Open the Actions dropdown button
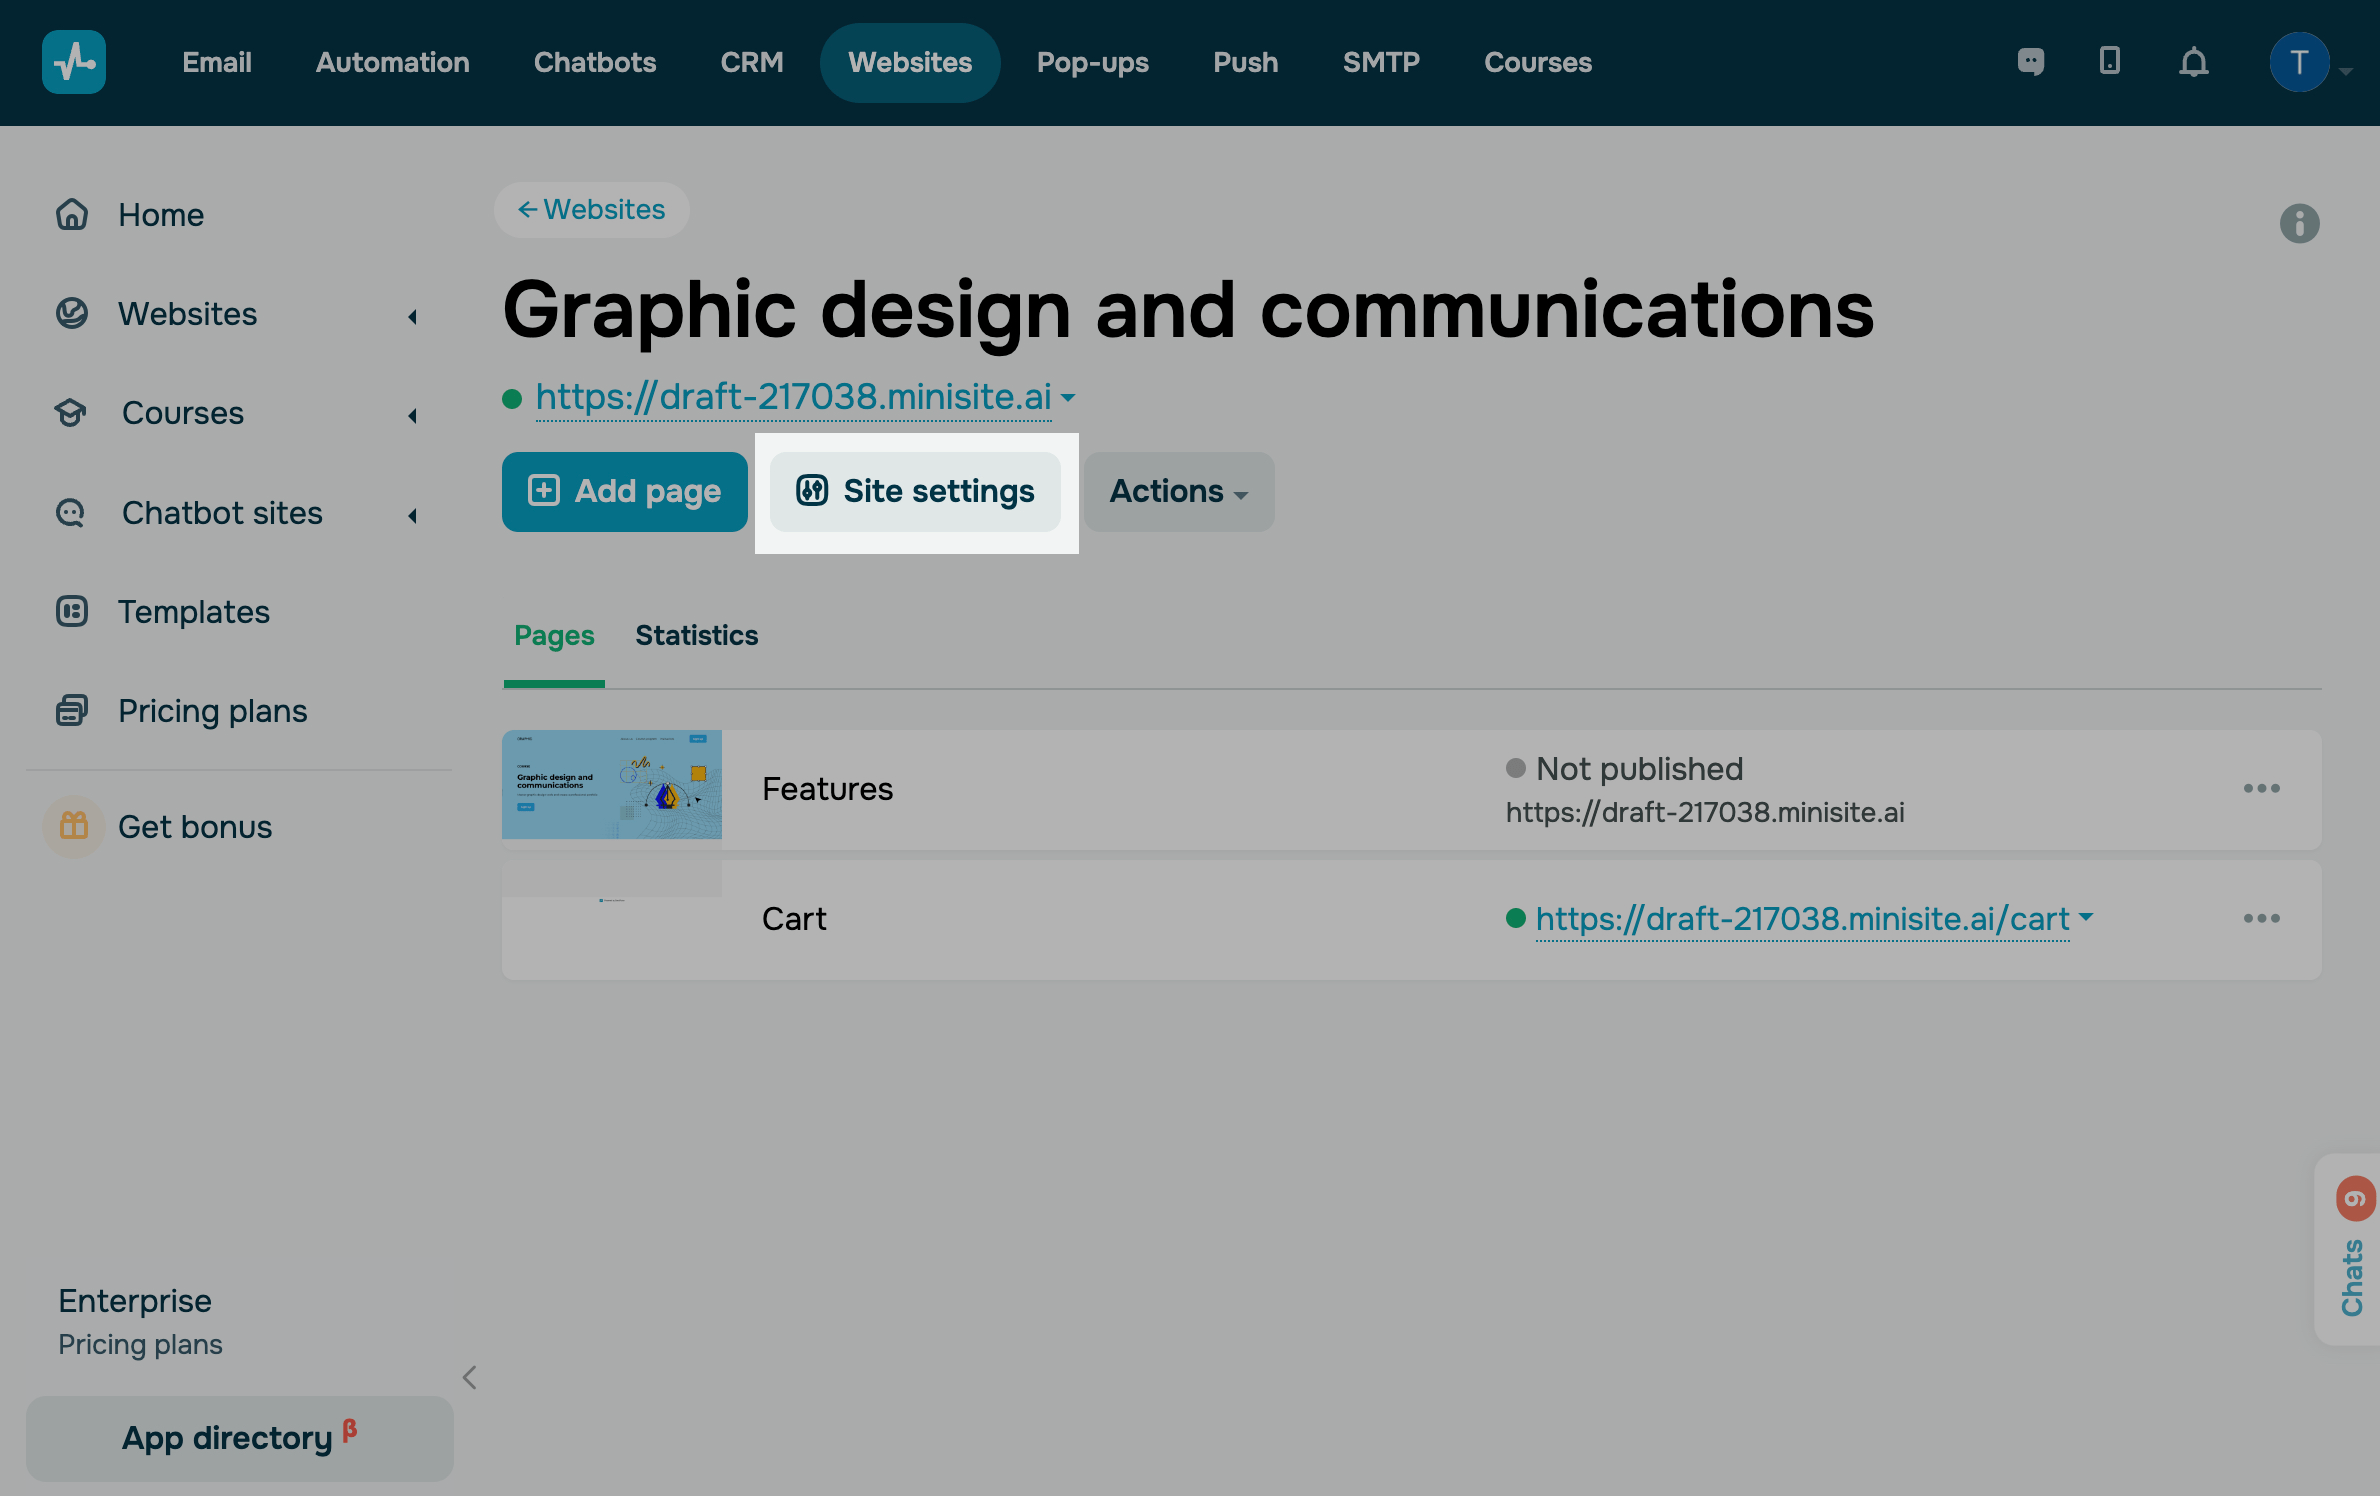 pos(1178,492)
